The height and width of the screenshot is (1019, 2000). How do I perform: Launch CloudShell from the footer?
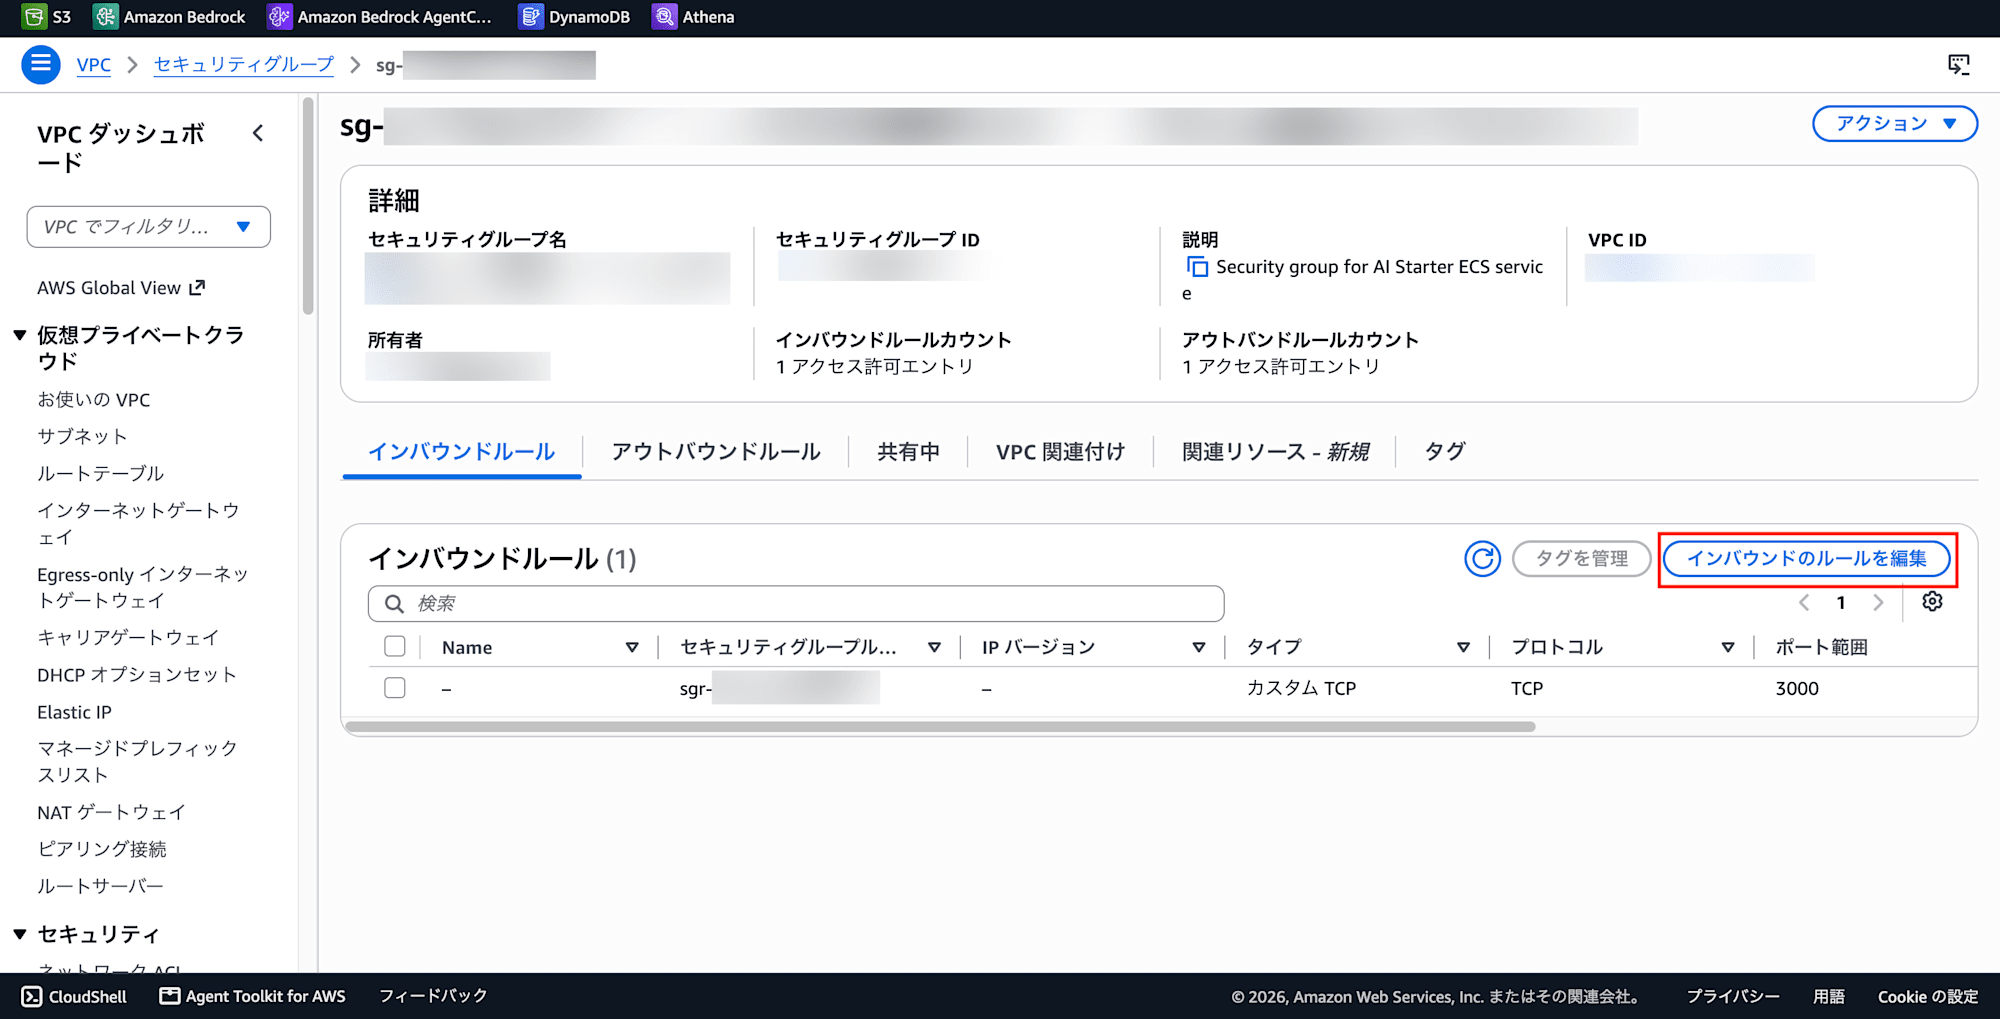(75, 996)
